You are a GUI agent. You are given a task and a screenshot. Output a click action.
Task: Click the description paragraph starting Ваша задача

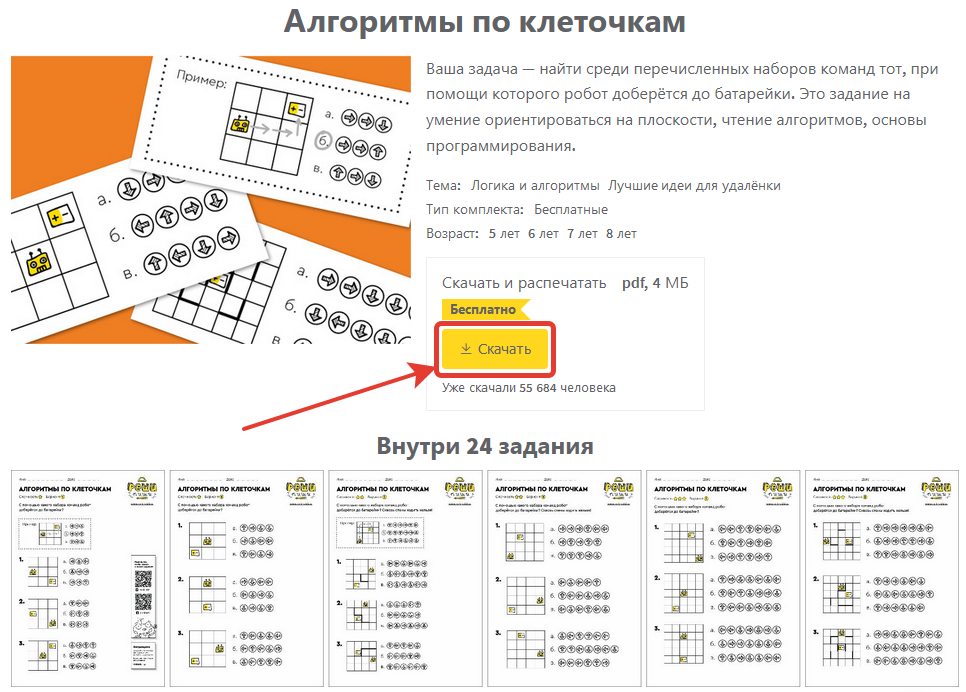pos(682,107)
